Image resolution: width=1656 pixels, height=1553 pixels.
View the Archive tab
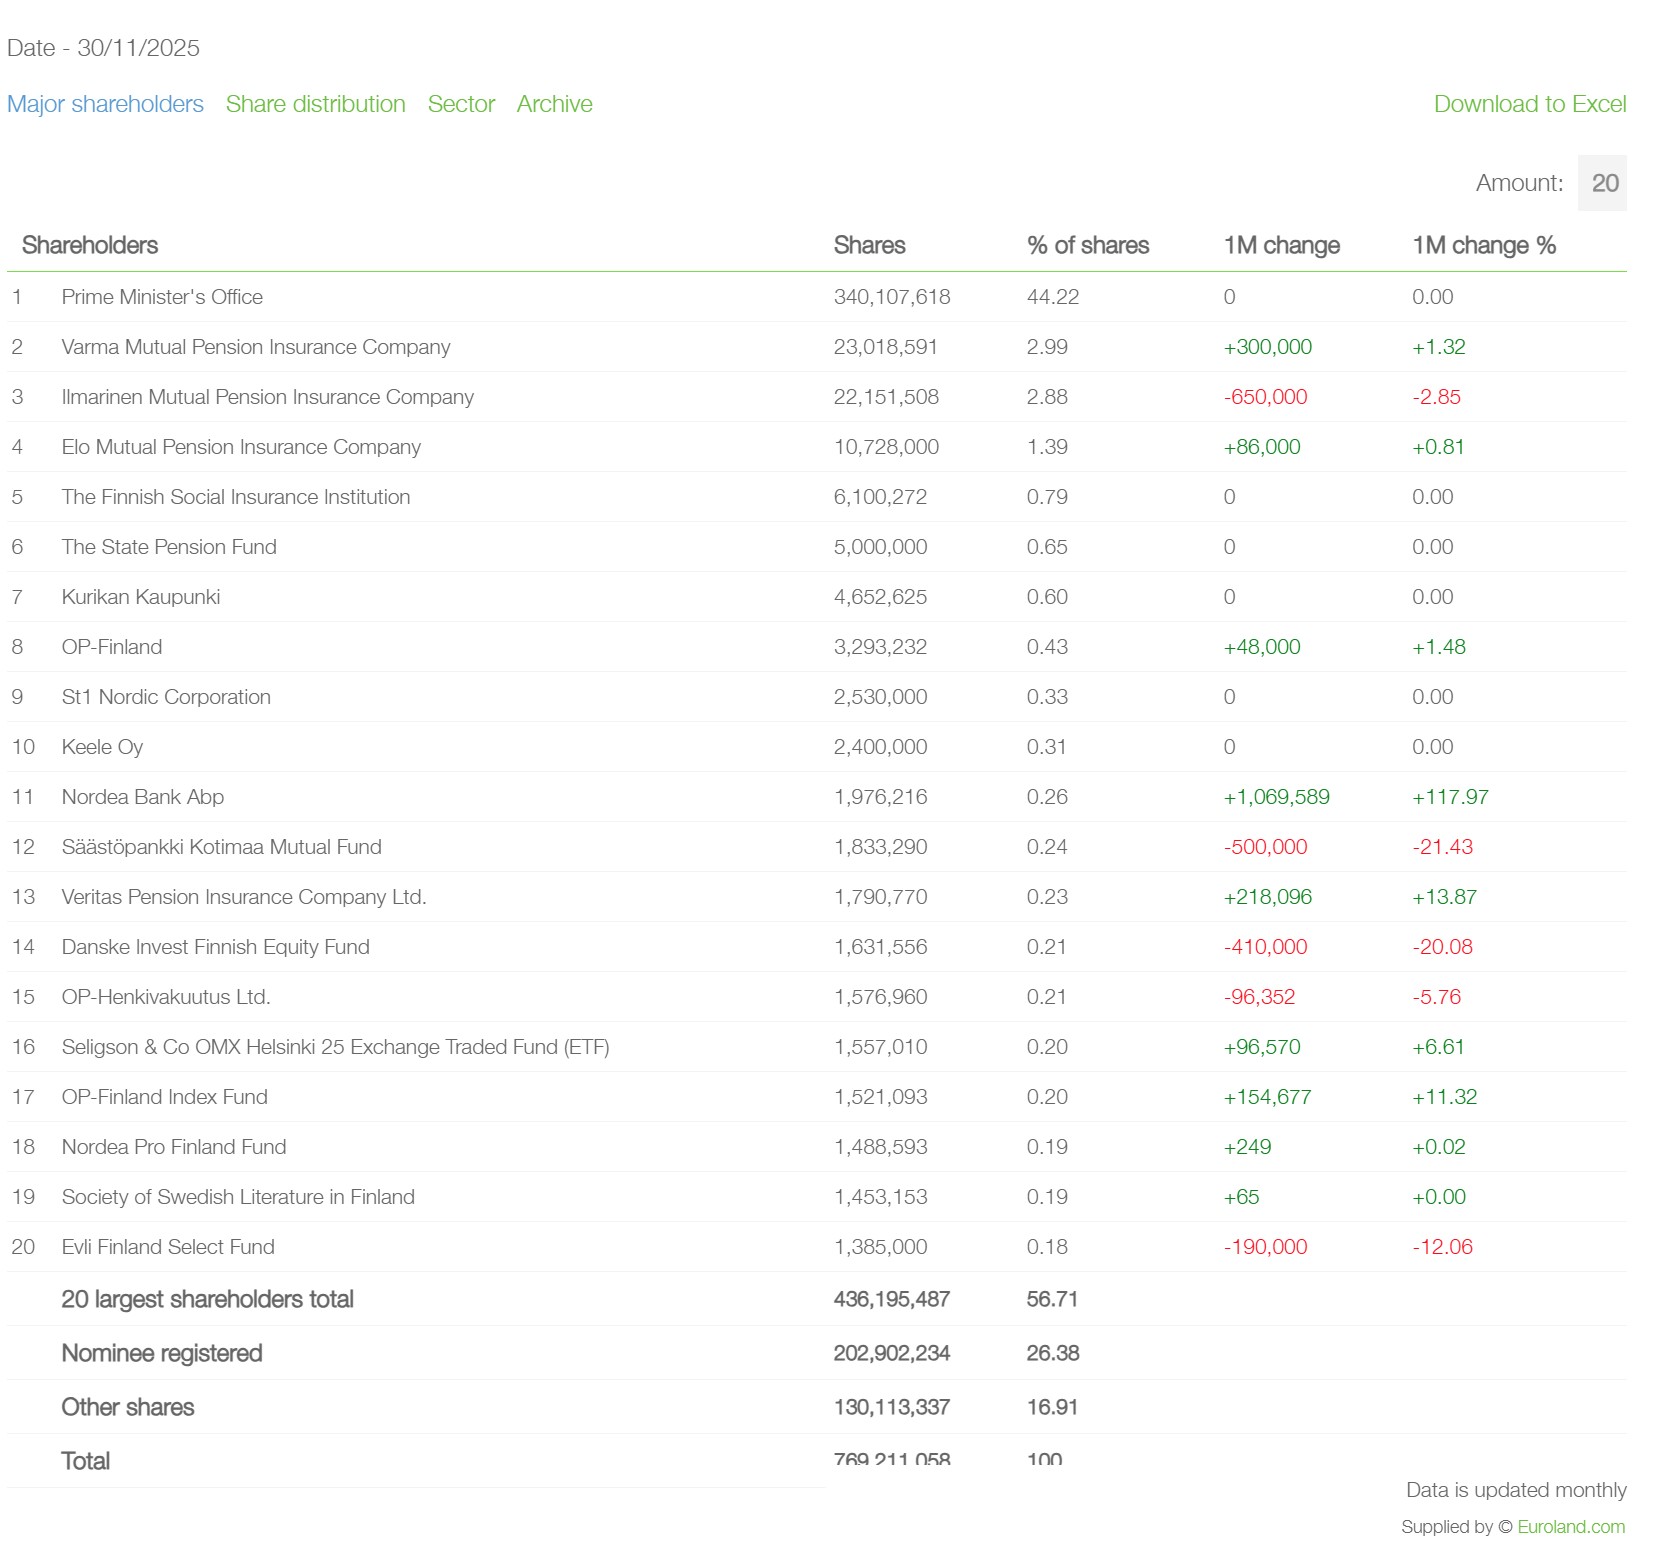(554, 104)
